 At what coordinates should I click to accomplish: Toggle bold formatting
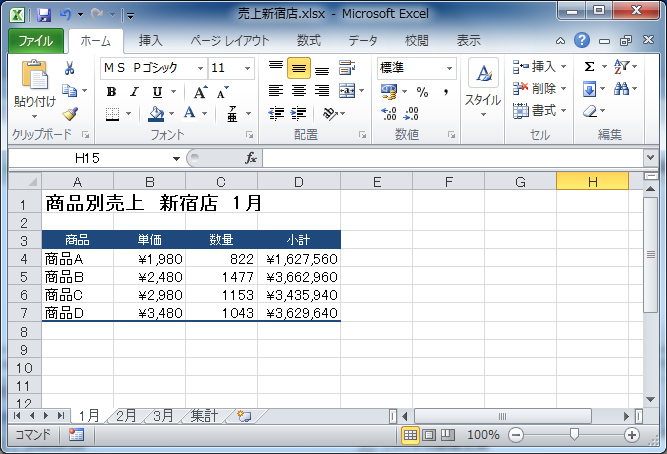[x=111, y=92]
